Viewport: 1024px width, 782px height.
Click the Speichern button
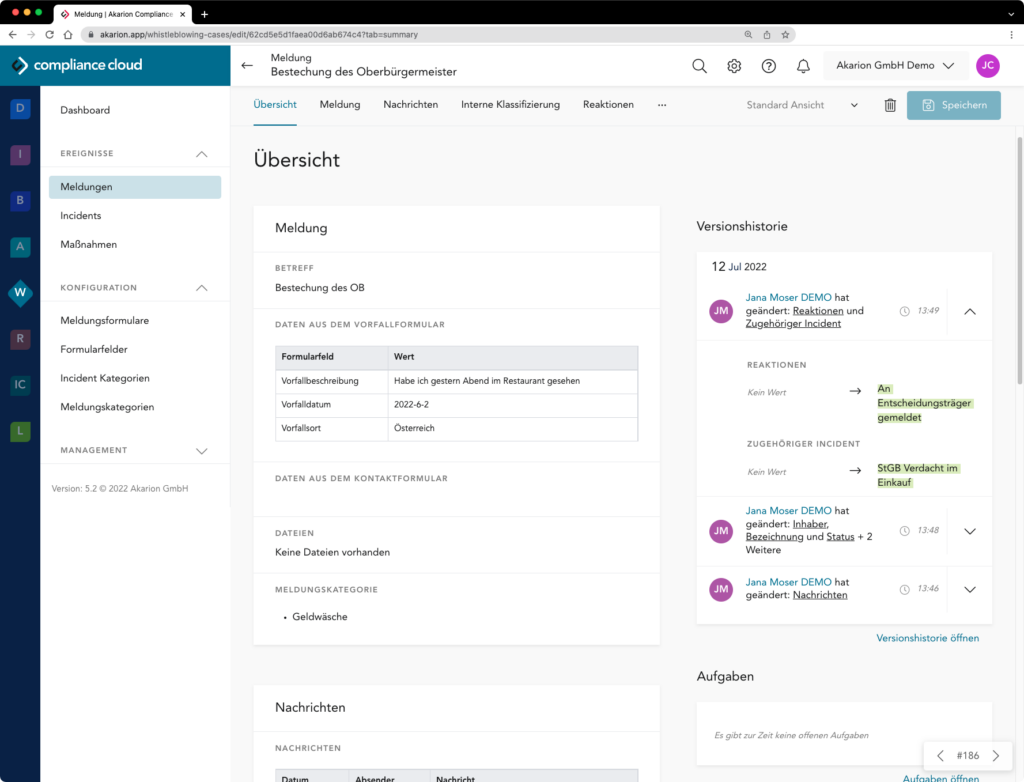point(953,105)
